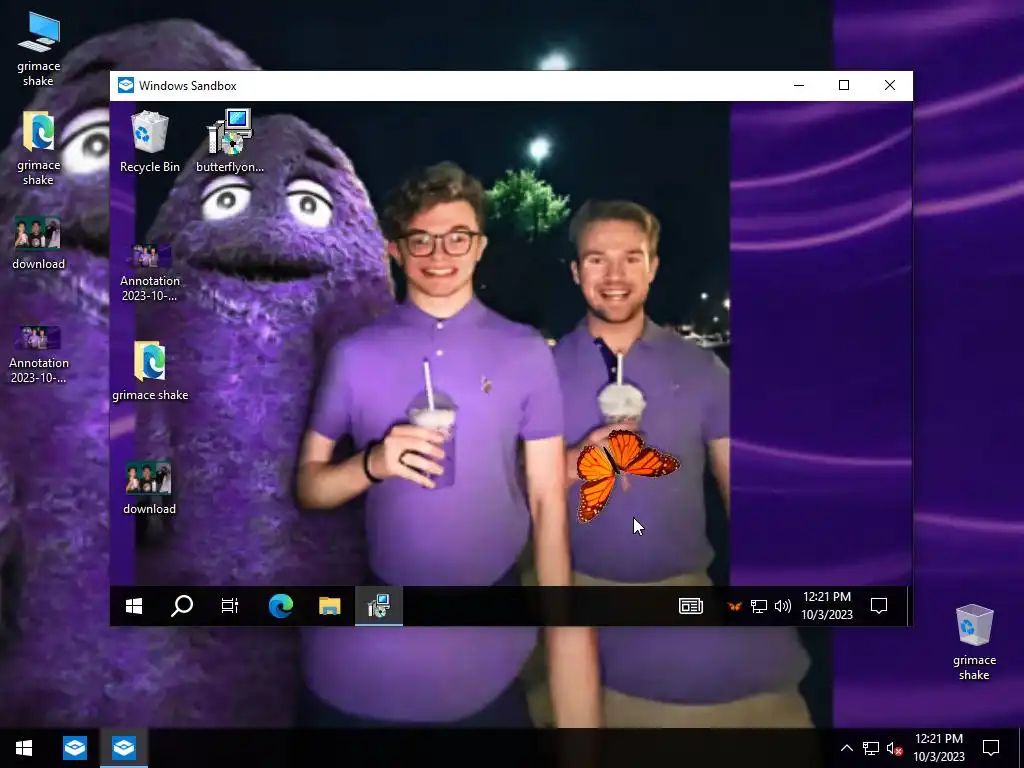1024x768 pixels.
Task: Minimize the Windows Sandbox window
Action: [799, 86]
